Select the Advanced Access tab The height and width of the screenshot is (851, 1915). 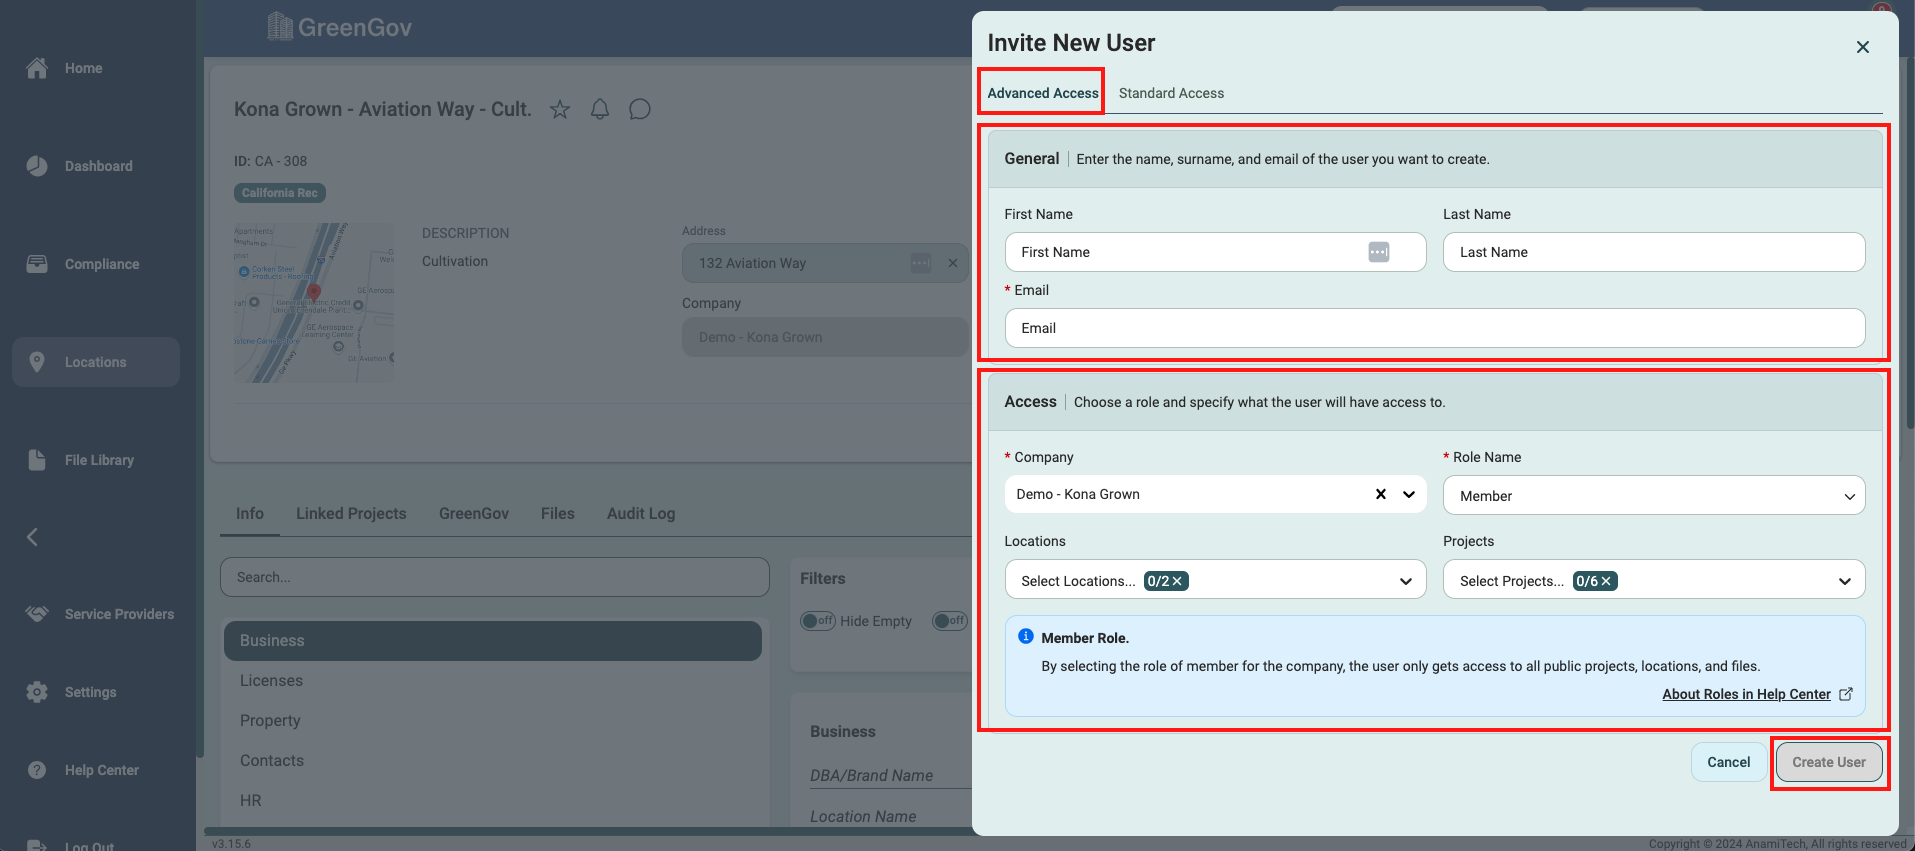(1042, 93)
